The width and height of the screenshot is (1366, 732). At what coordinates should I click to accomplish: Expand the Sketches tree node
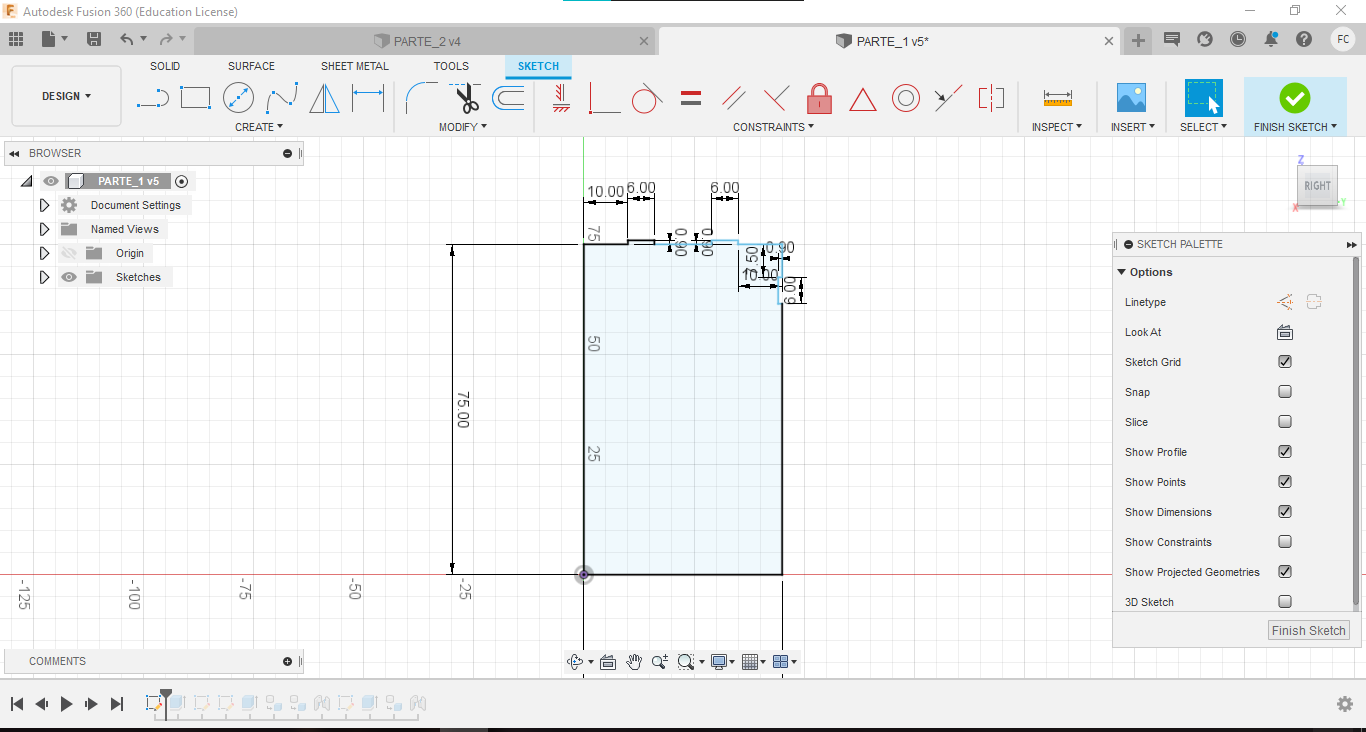pos(44,277)
